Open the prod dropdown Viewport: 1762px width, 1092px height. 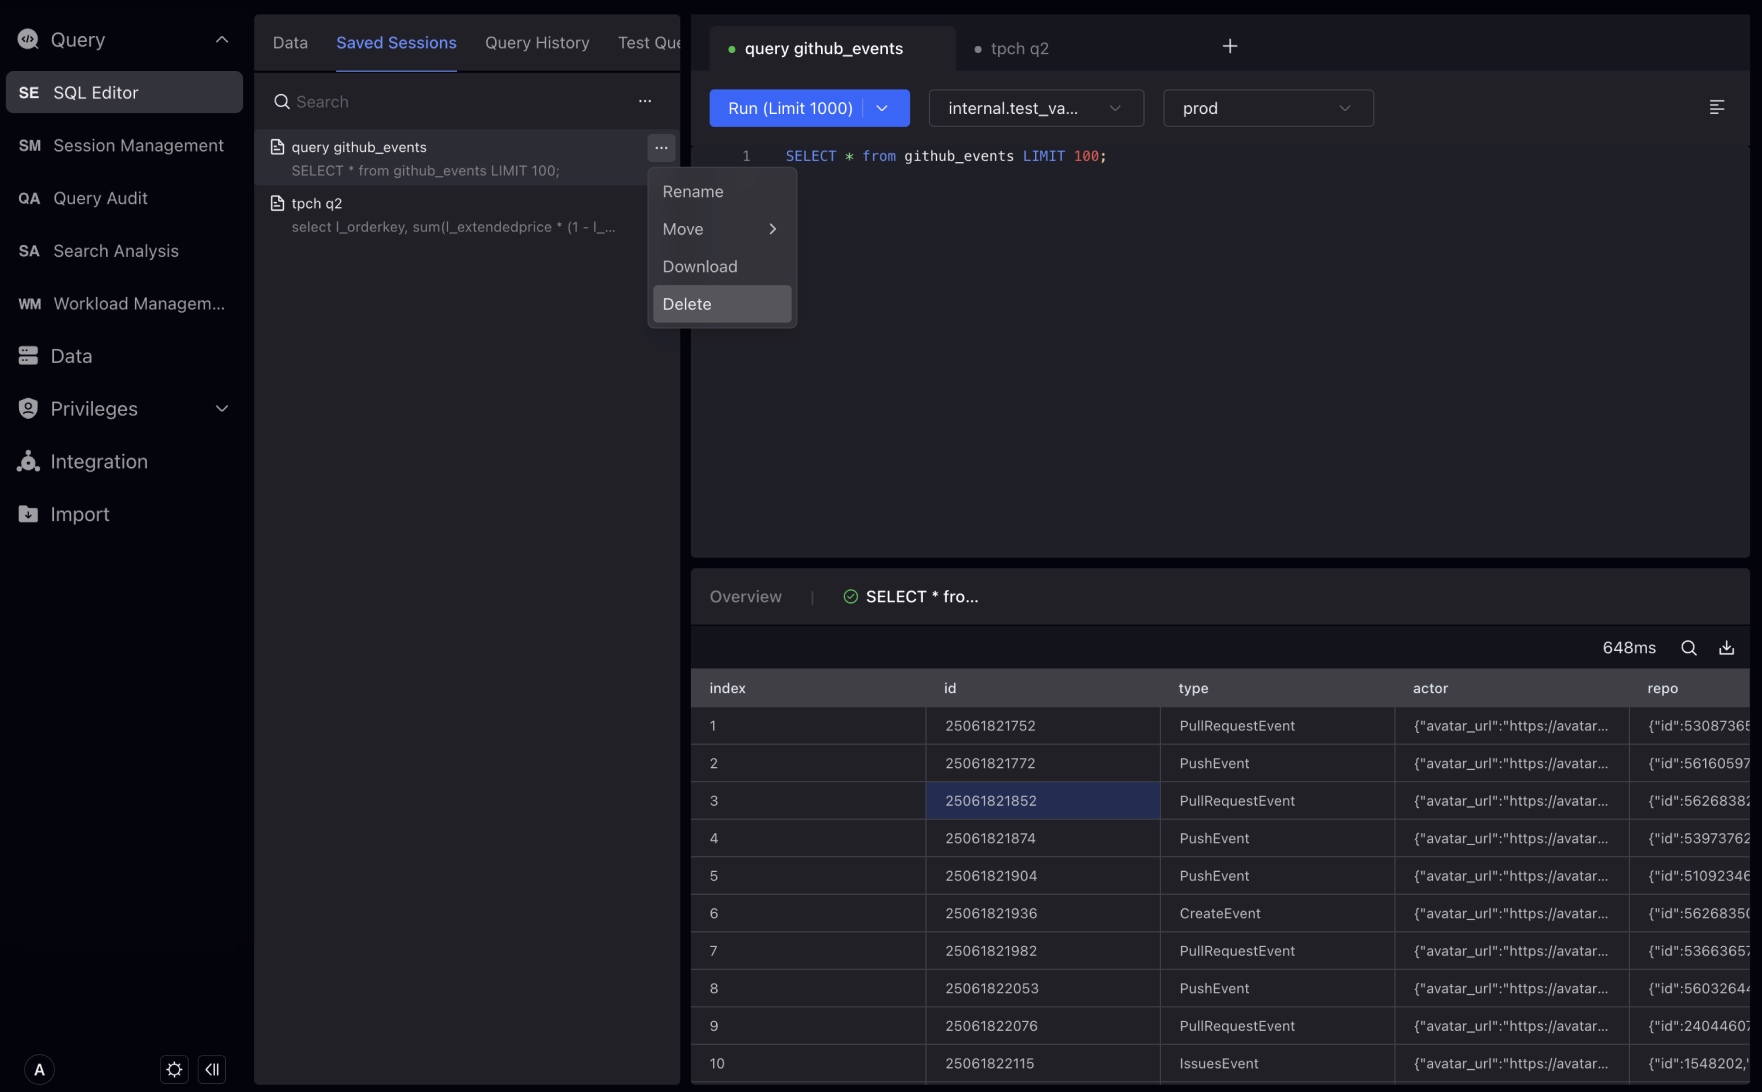[x=1267, y=108]
